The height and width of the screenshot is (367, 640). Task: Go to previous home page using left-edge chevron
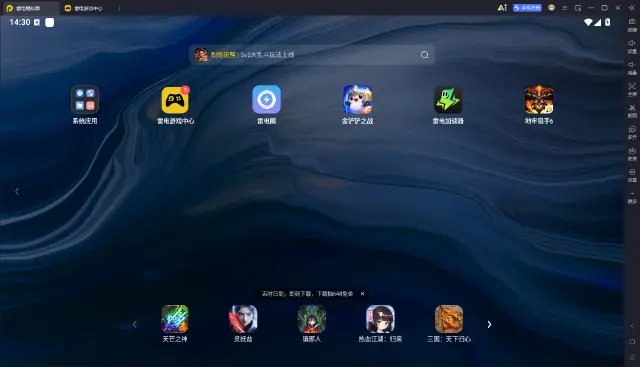point(17,191)
